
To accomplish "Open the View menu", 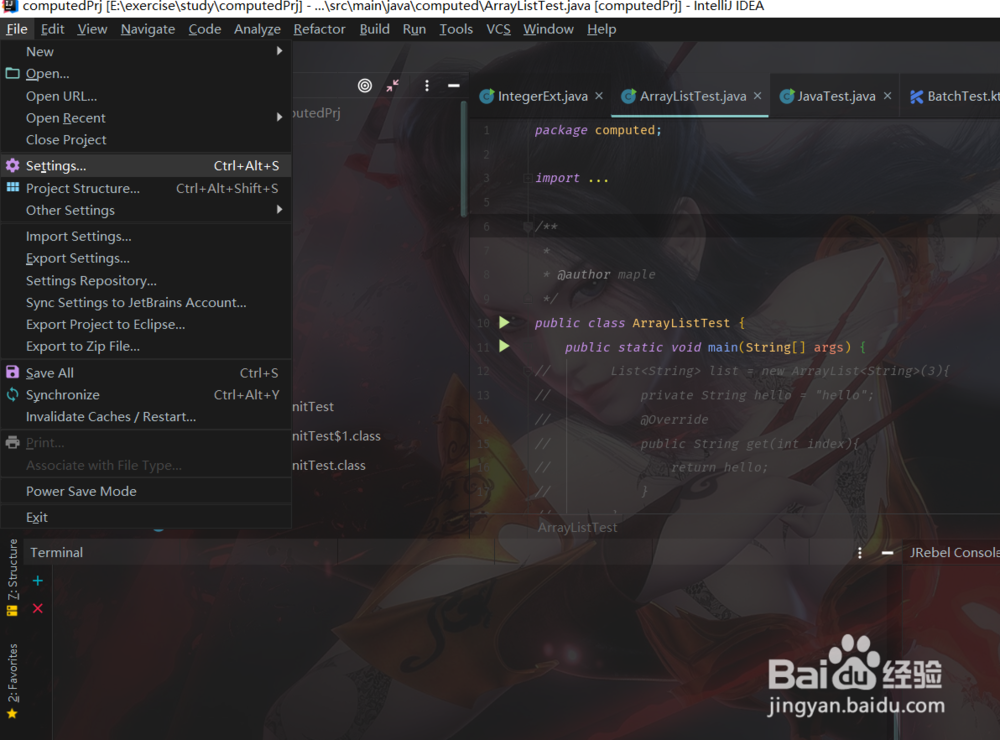I will point(92,29).
